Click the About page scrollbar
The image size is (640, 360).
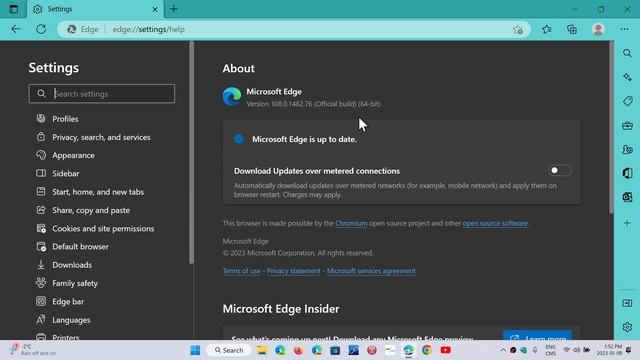coord(611,127)
